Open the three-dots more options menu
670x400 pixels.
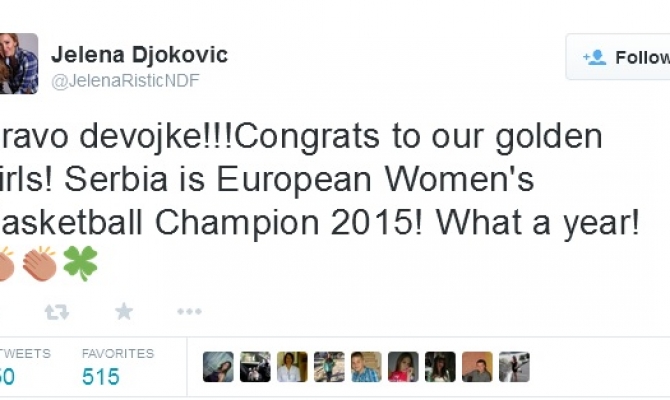click(189, 312)
